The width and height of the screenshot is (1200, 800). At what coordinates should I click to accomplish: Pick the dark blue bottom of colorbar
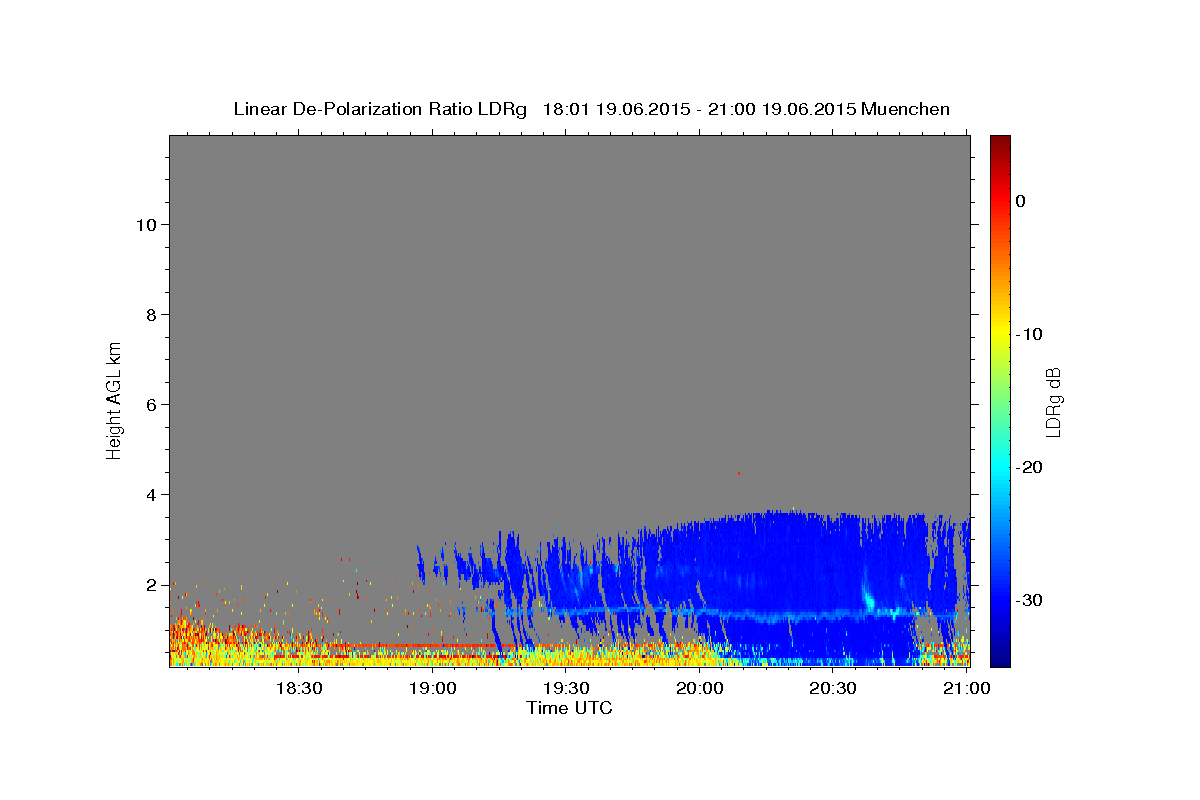(1000, 658)
